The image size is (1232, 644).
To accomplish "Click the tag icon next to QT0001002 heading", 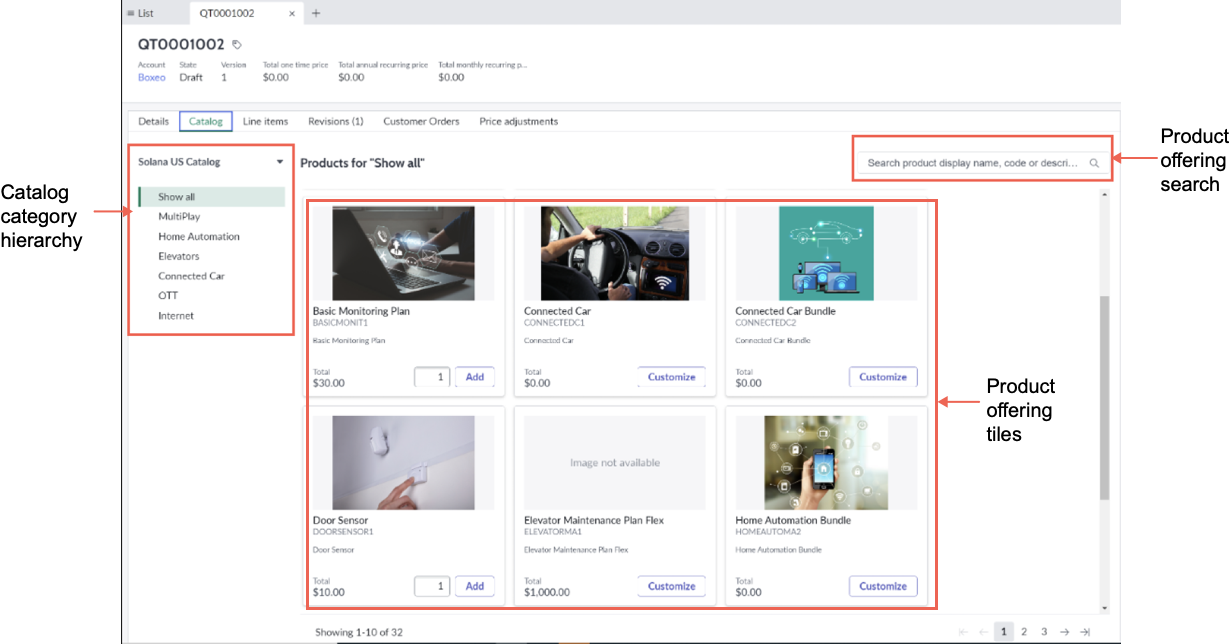I will [237, 45].
